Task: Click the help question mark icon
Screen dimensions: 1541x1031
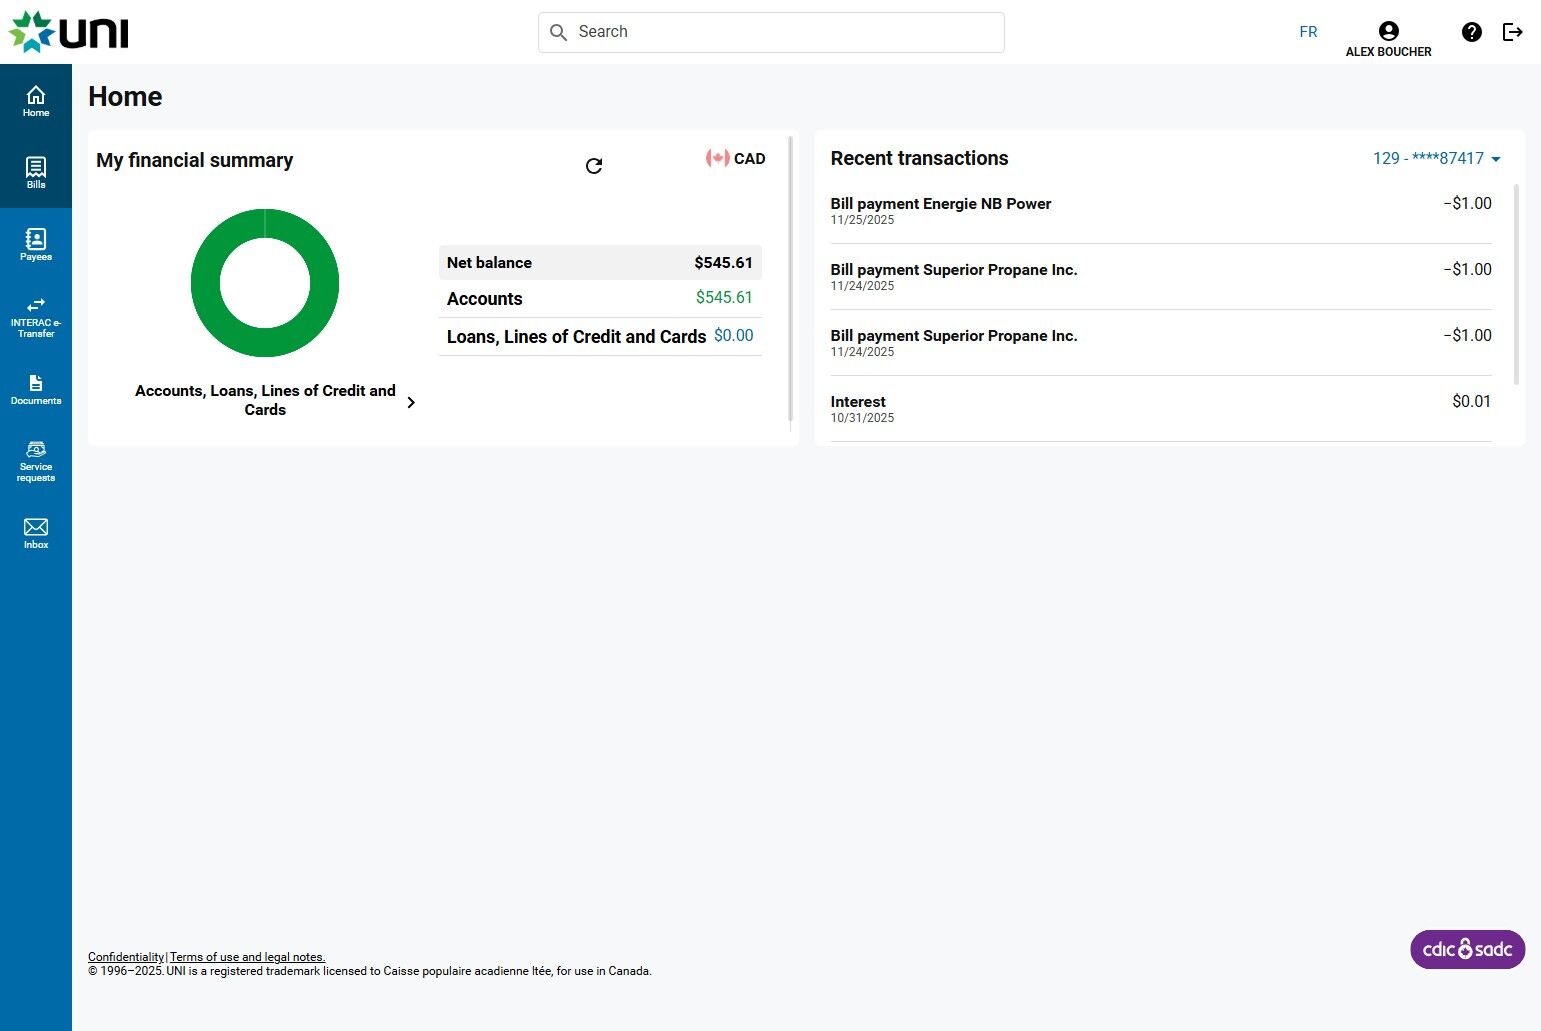Action: pyautogui.click(x=1471, y=32)
